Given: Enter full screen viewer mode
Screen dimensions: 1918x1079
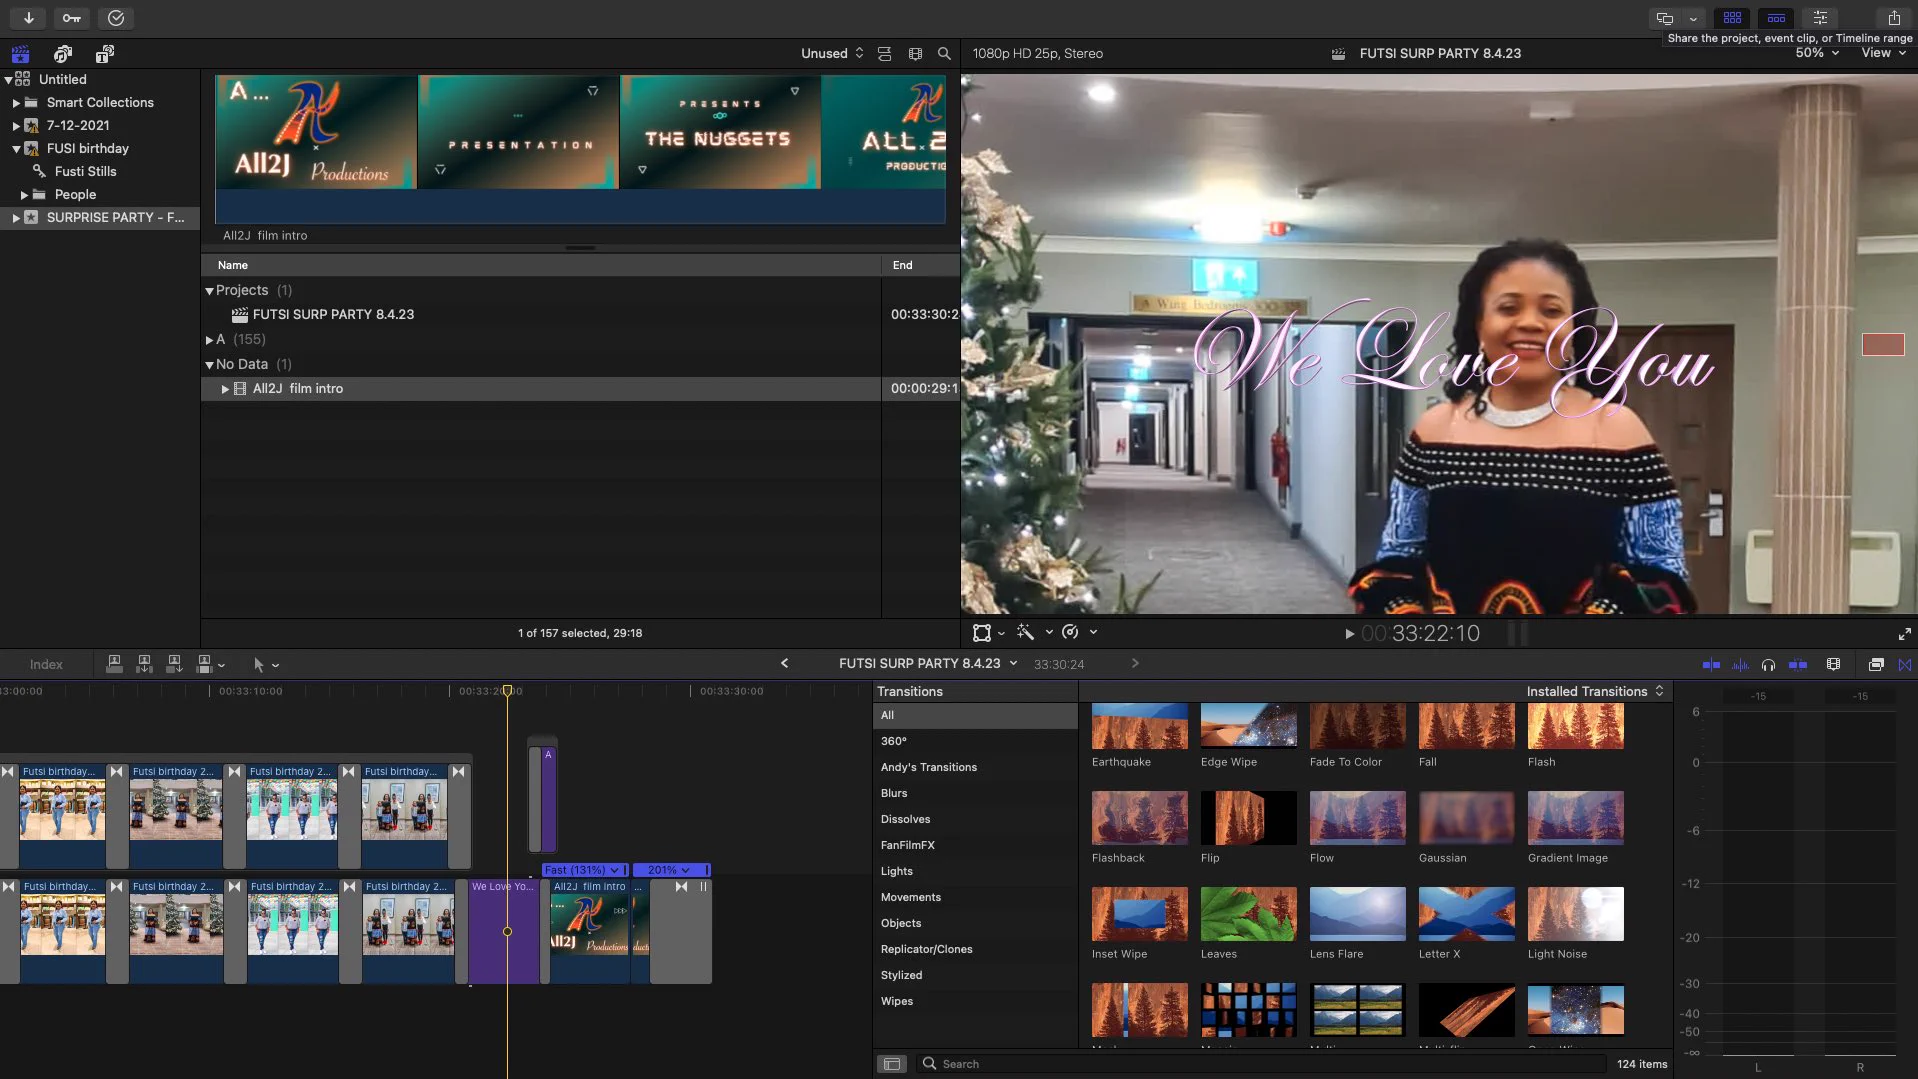Looking at the screenshot, I should coord(1904,634).
